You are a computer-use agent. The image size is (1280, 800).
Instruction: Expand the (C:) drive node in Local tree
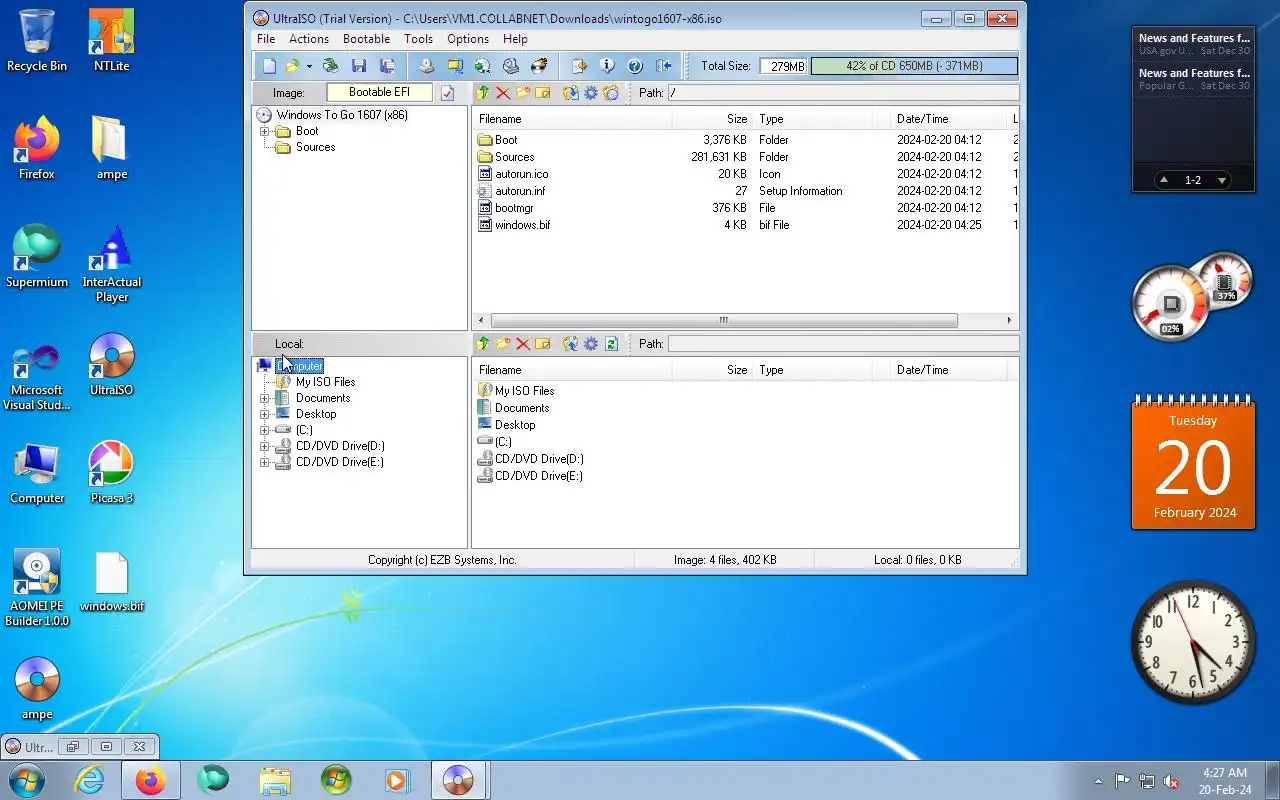[x=264, y=430]
